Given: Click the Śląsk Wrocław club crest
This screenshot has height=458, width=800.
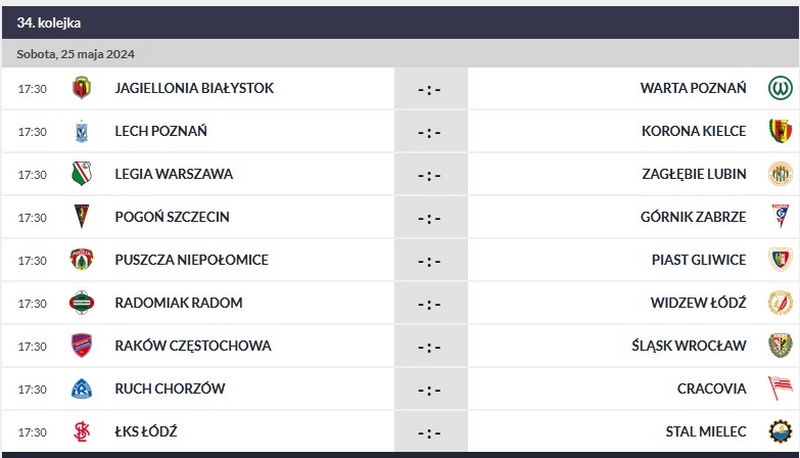Looking at the screenshot, I should tap(780, 346).
